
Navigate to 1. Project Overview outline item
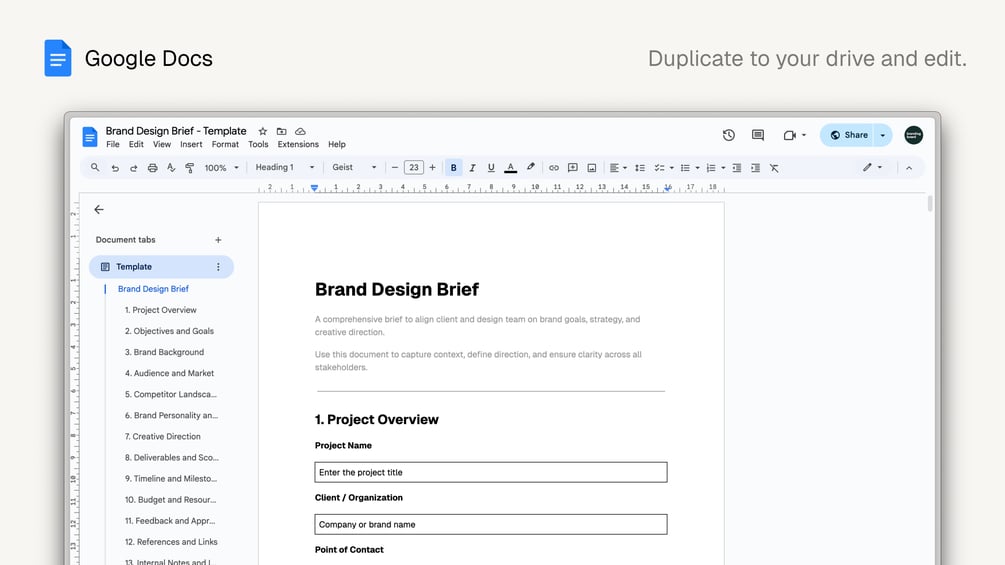pos(161,310)
